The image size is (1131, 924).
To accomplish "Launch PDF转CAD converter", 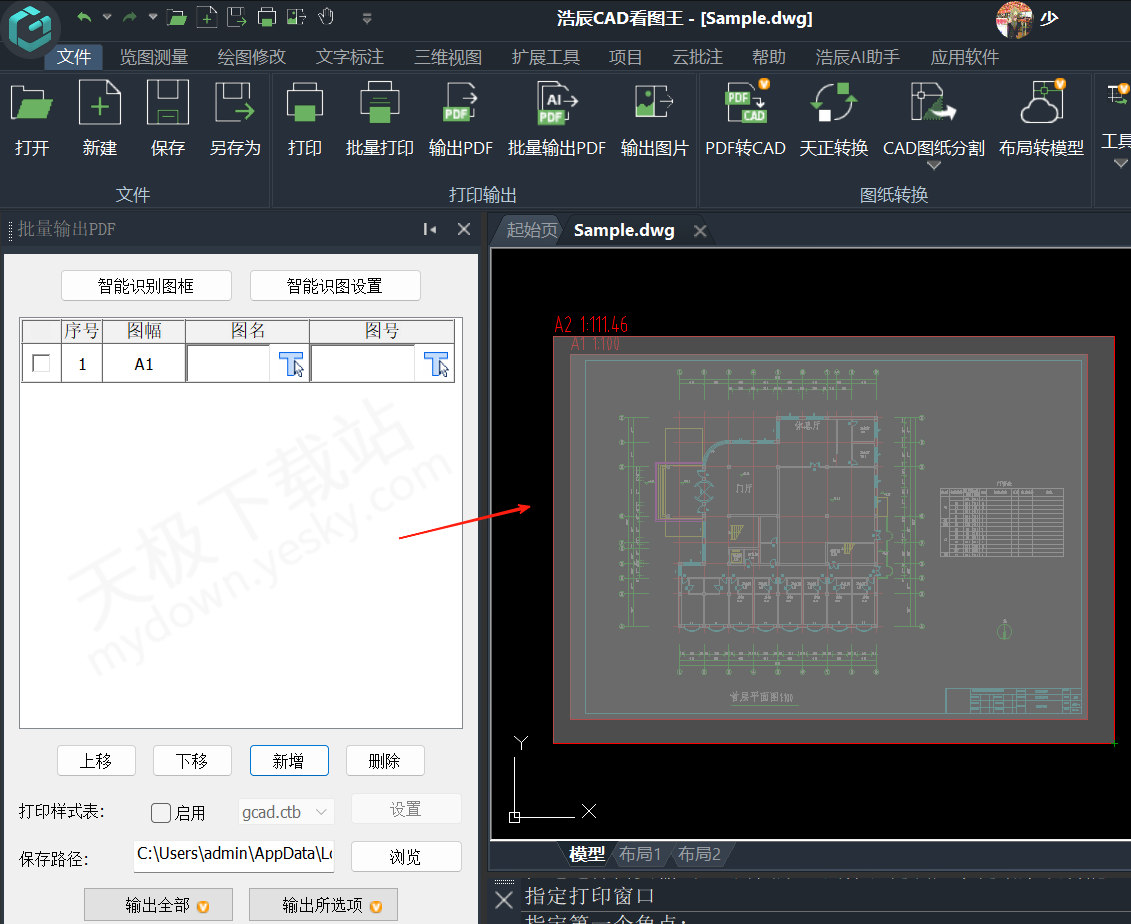I will point(747,102).
